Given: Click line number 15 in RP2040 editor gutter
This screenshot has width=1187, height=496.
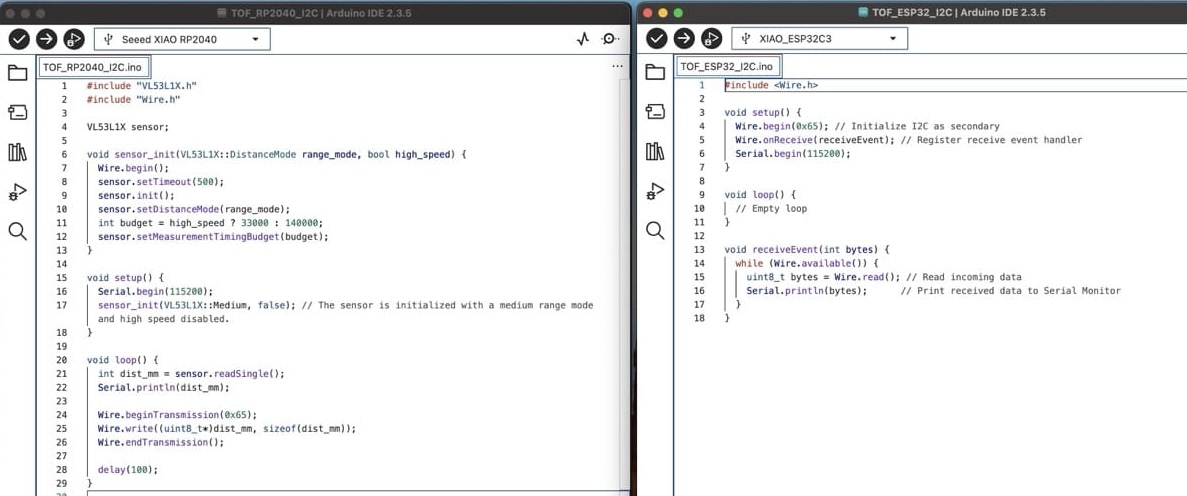Looking at the screenshot, I should (x=61, y=277).
